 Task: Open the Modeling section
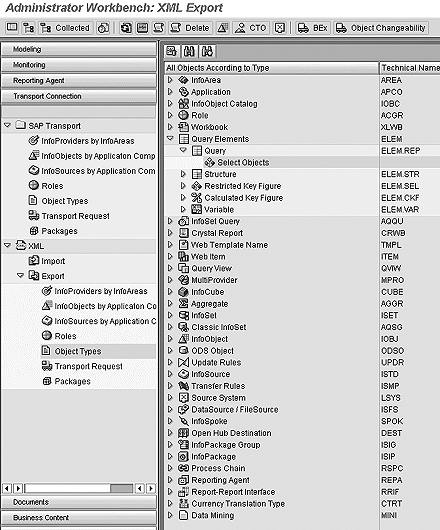(79, 49)
